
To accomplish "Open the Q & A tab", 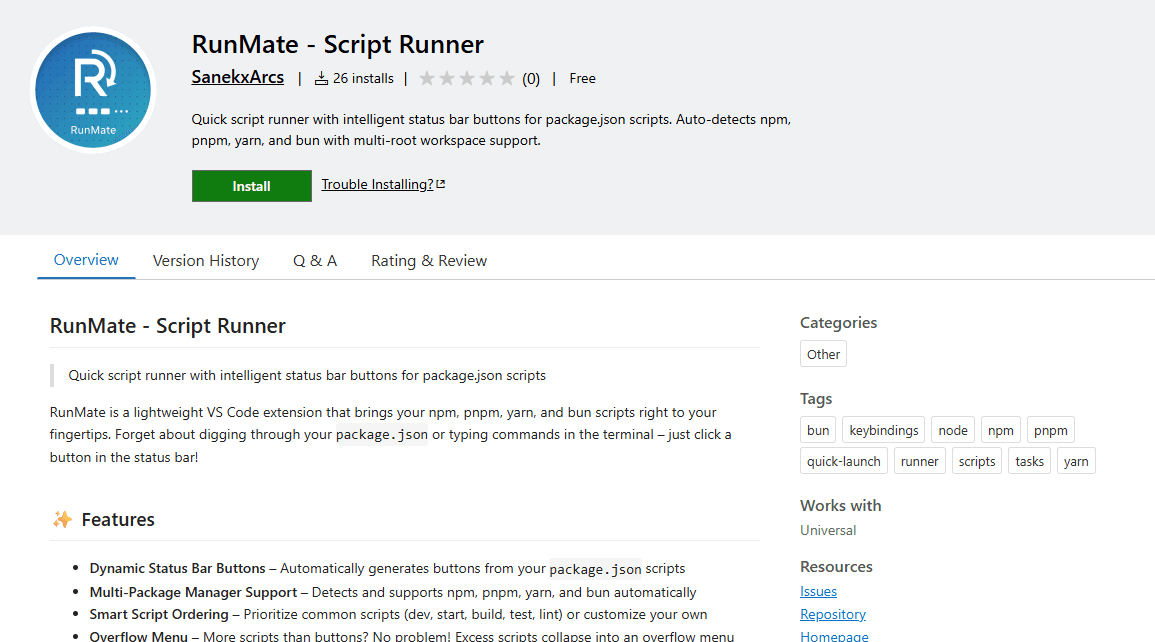I will (315, 261).
